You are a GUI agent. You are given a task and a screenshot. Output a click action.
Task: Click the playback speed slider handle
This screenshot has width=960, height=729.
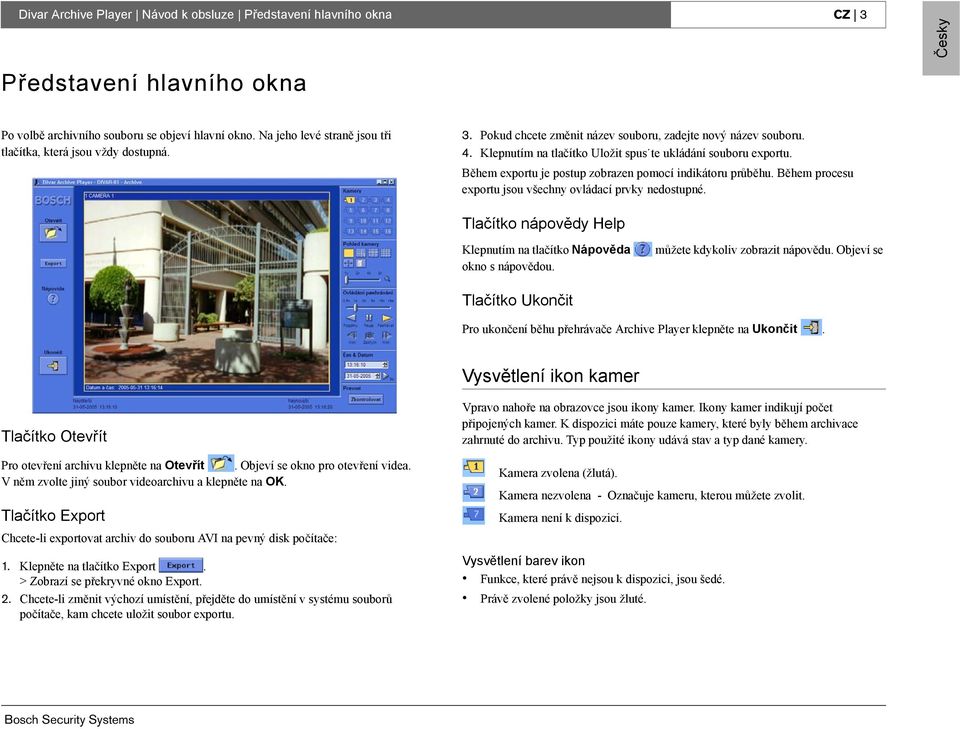pyautogui.click(x=355, y=307)
